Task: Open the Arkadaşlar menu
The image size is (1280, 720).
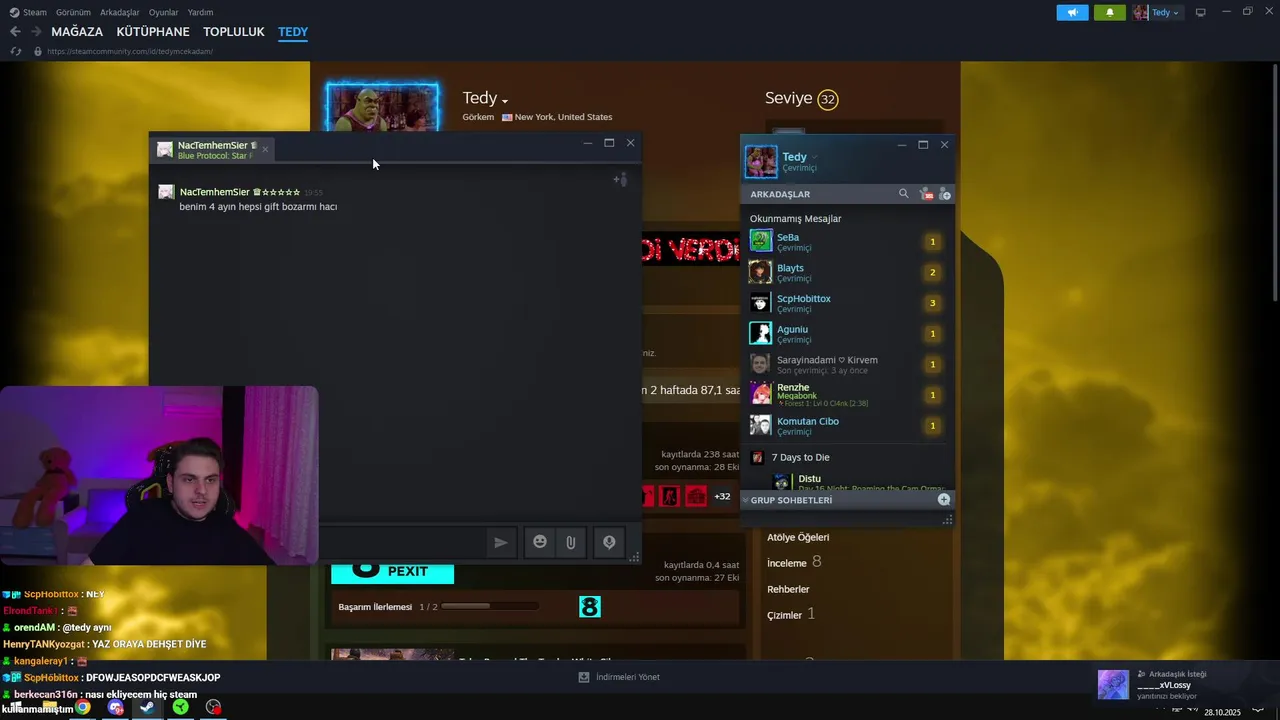Action: coord(120,12)
